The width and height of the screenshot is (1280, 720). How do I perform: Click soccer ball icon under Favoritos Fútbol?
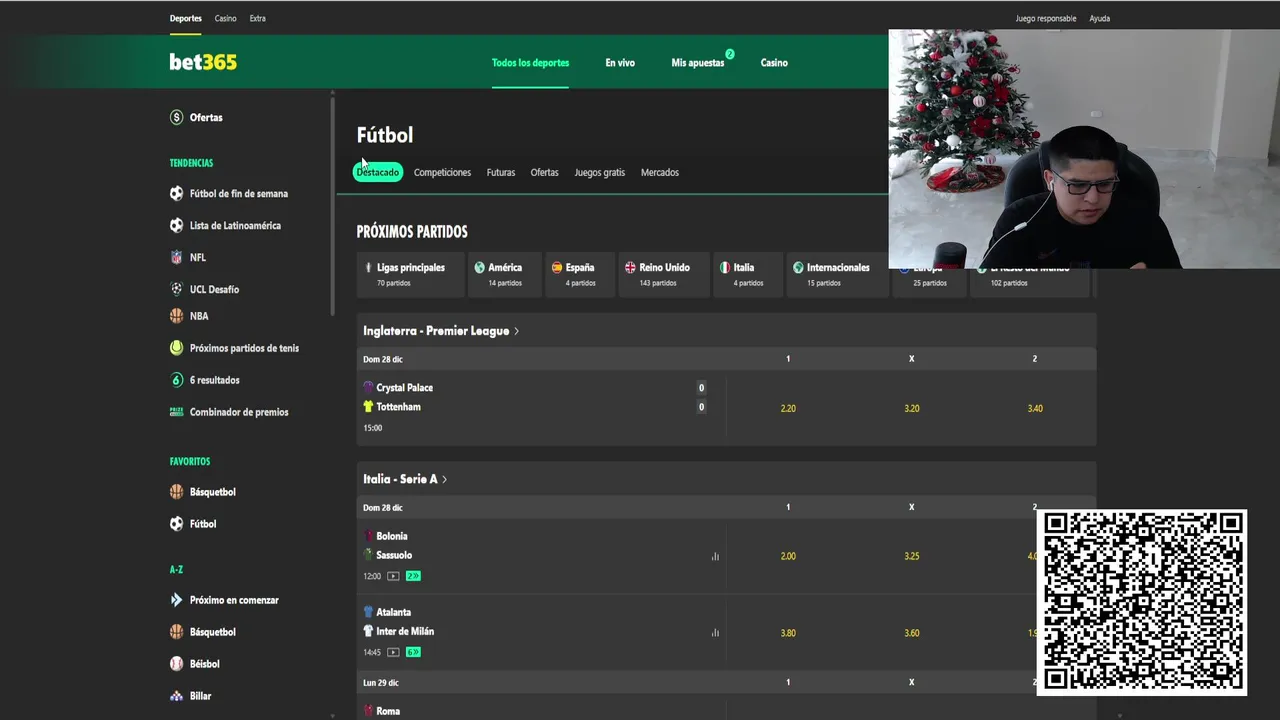coord(177,524)
